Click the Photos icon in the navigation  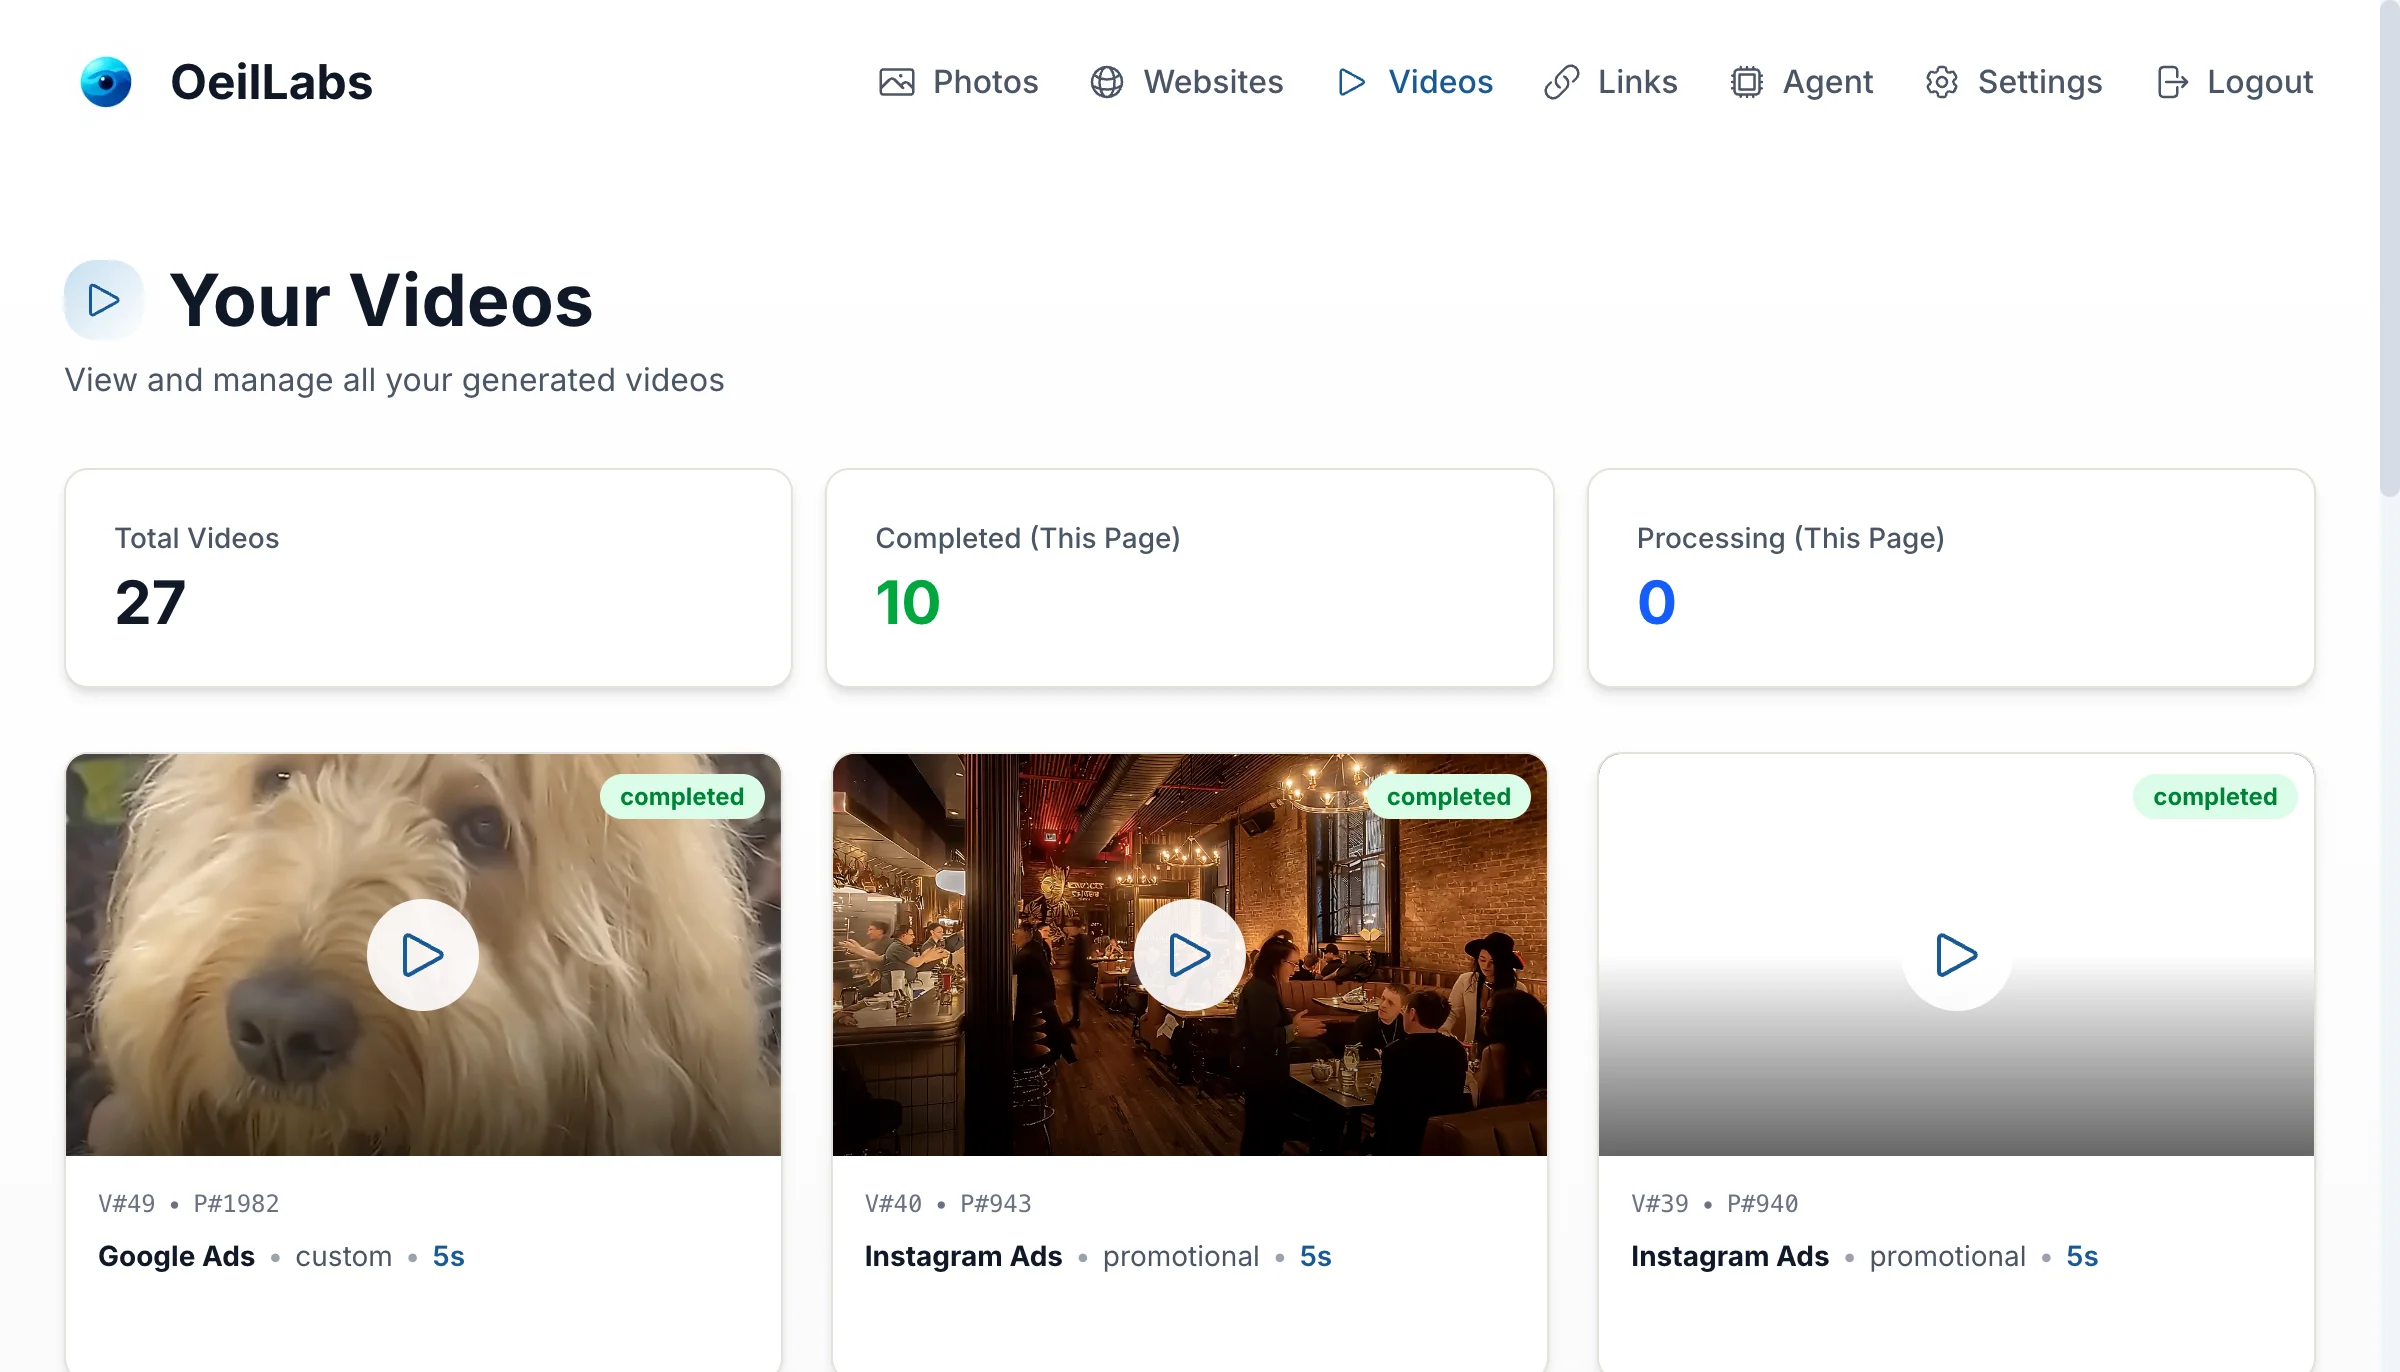tap(898, 82)
